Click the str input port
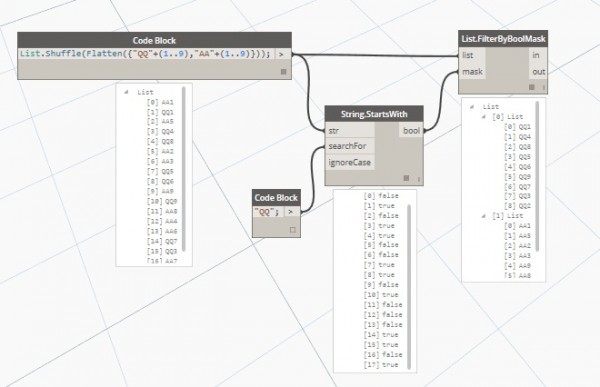 pyautogui.click(x=350, y=131)
